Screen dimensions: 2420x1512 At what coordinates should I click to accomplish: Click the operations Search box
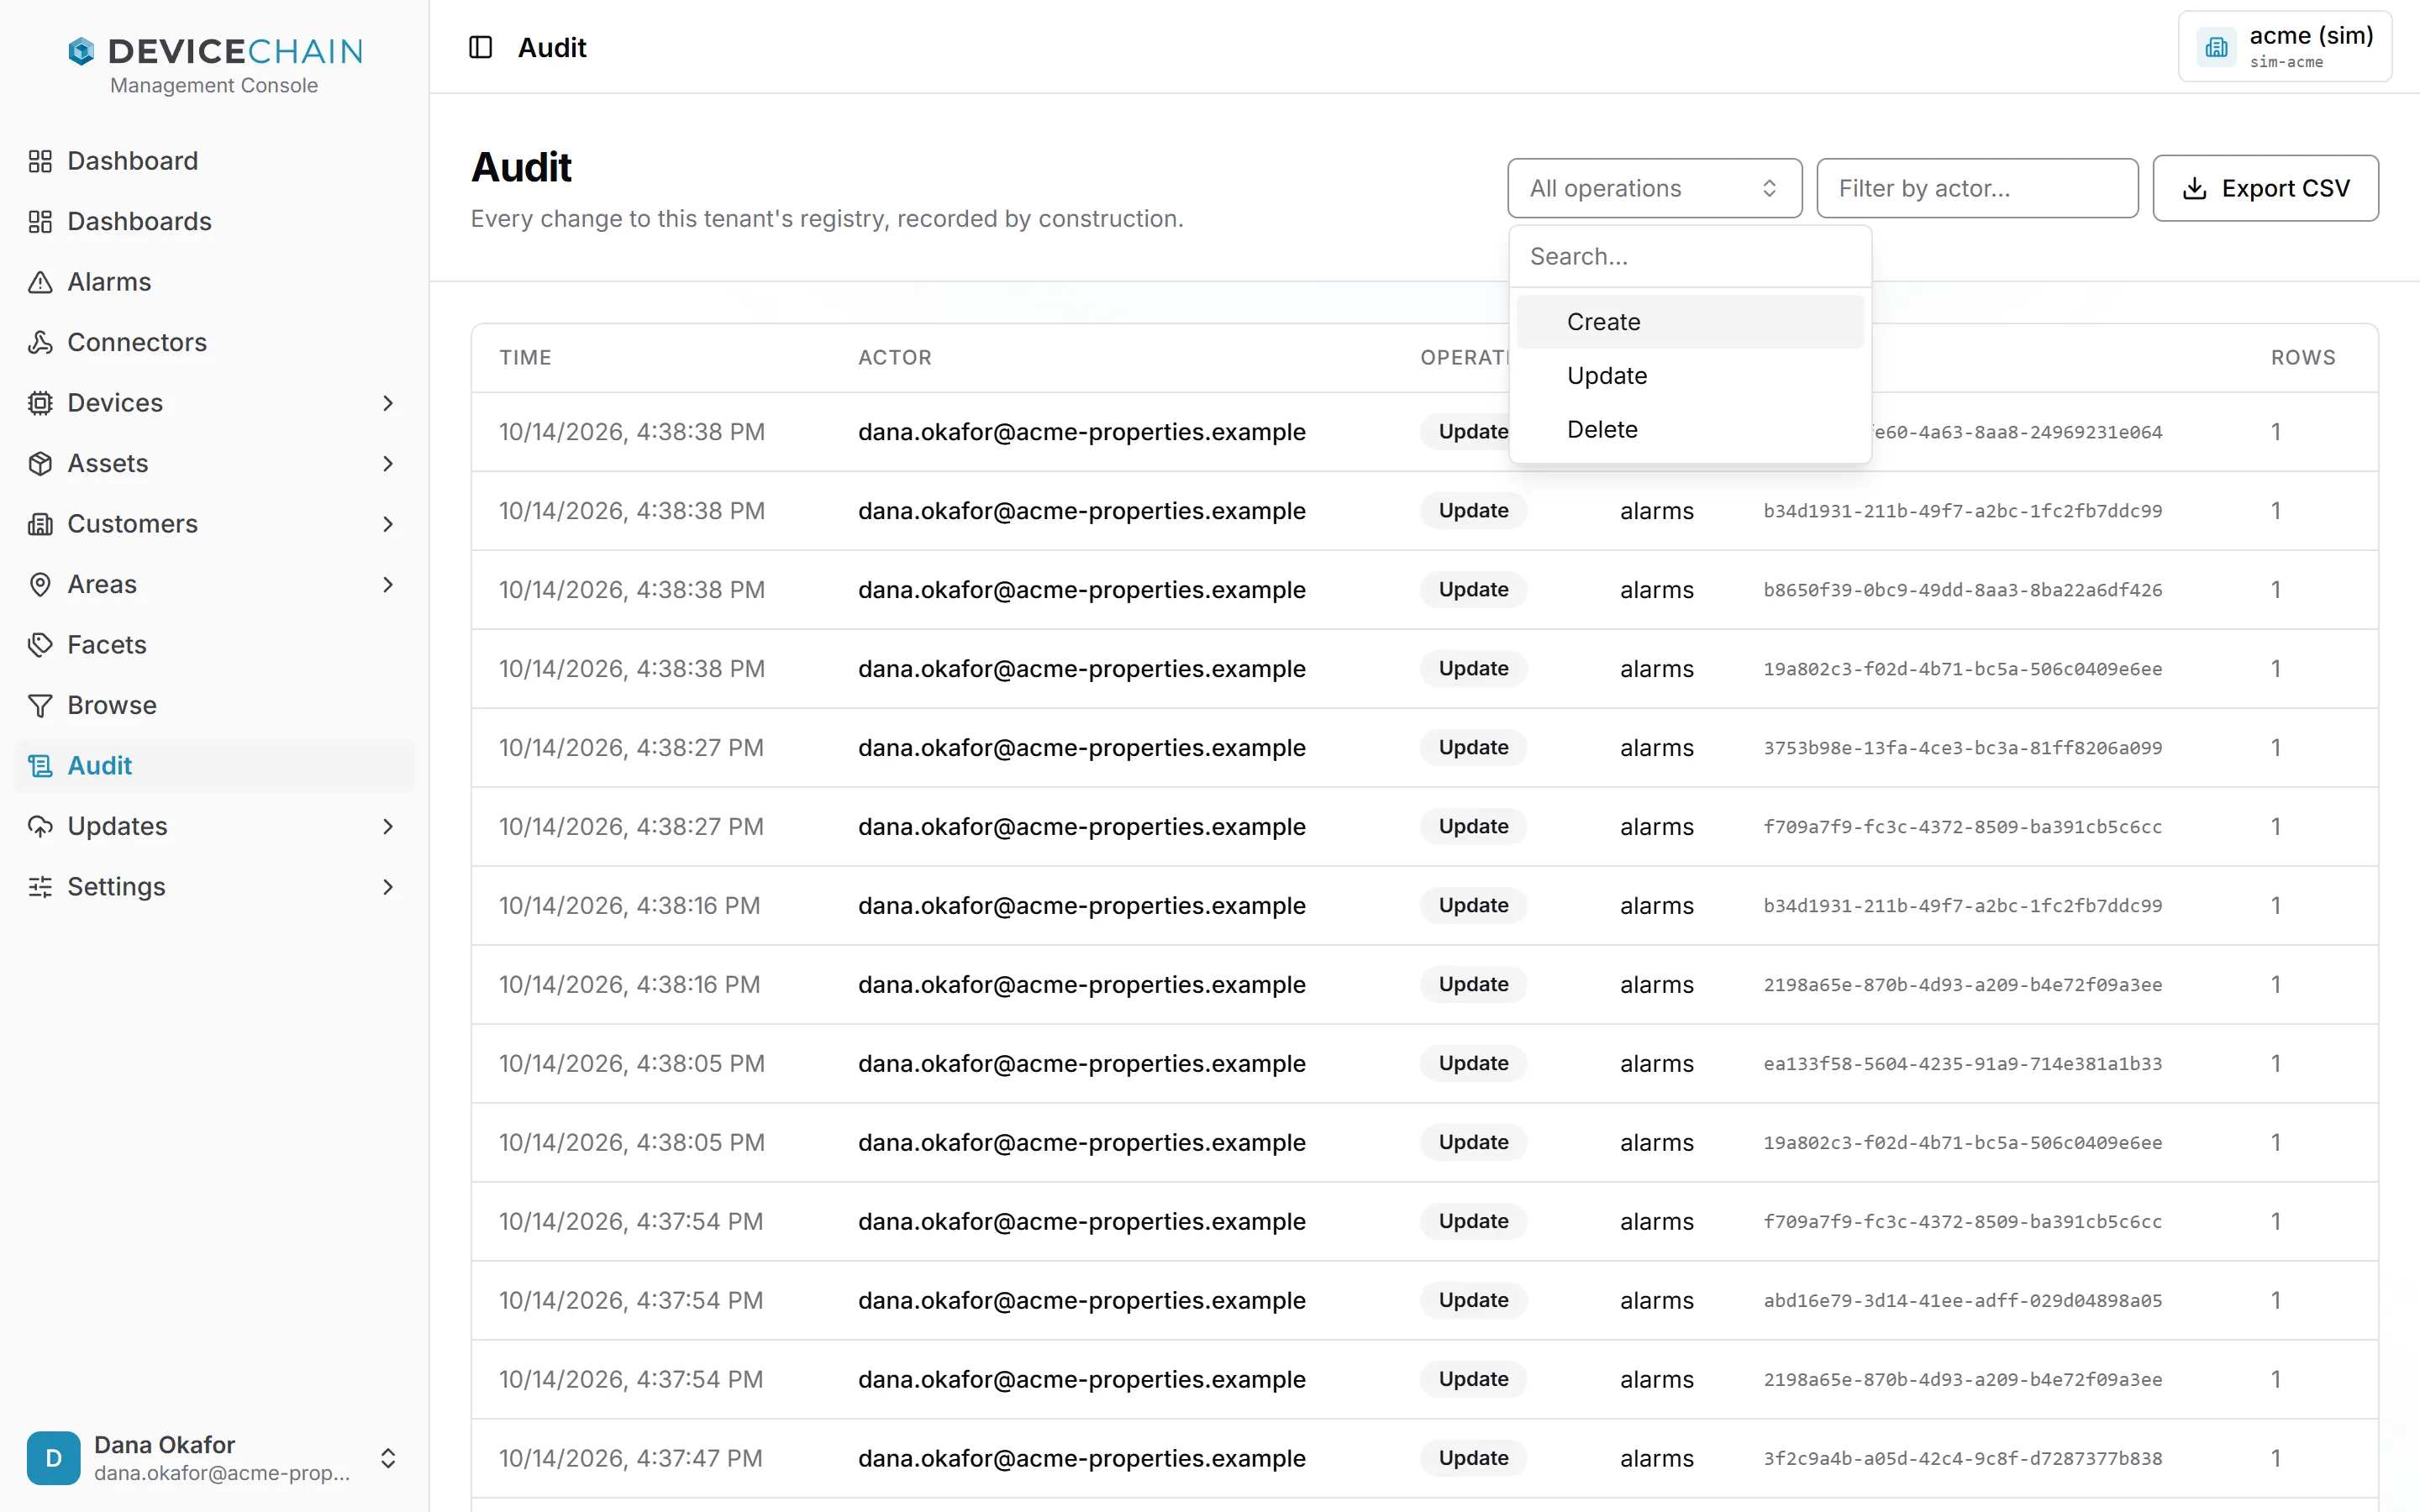pyautogui.click(x=1690, y=257)
